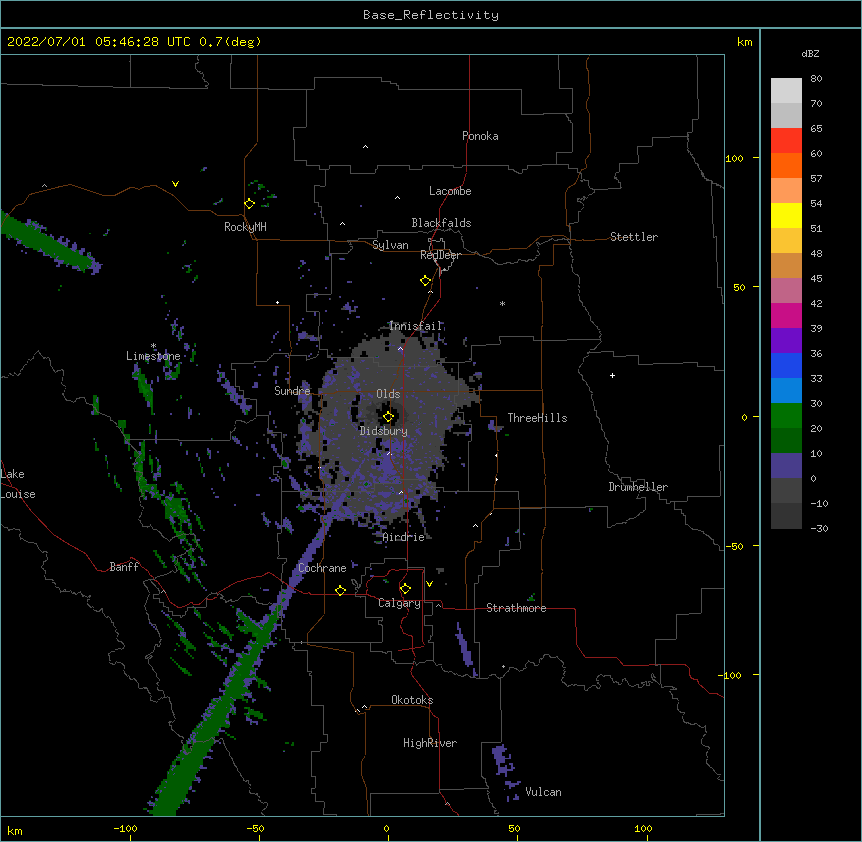
Task: Select the red 65 dBZ legend swatch
Action: (786, 140)
